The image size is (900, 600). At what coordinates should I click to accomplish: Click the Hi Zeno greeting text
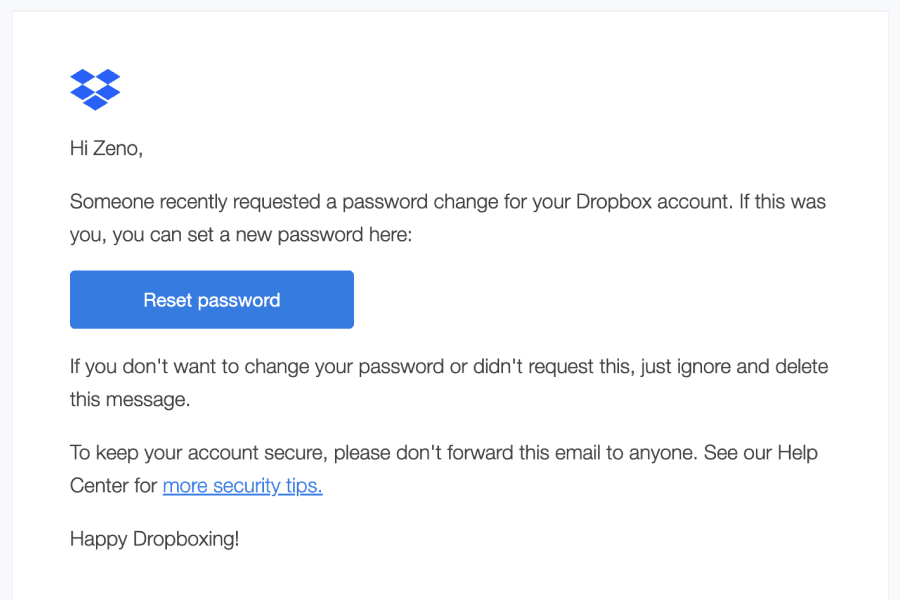pyautogui.click(x=106, y=148)
